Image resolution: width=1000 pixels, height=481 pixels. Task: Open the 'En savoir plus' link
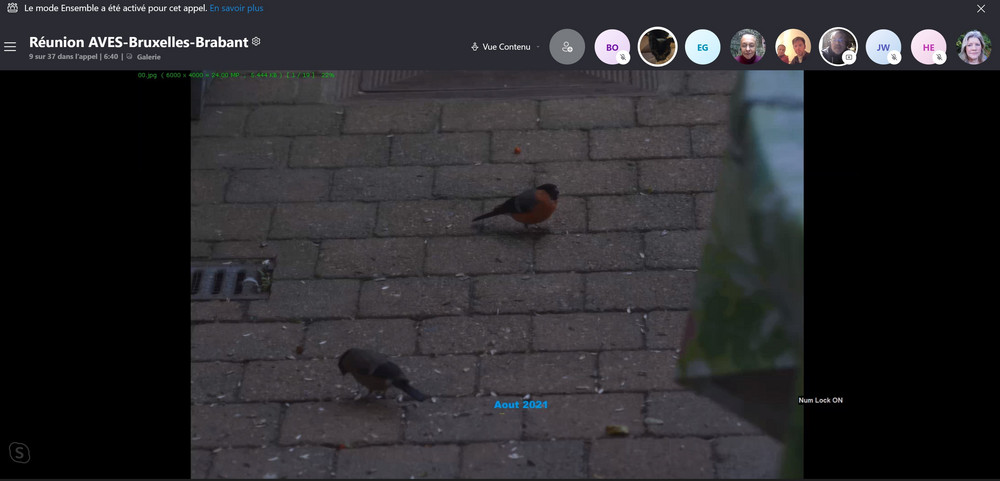[x=236, y=8]
